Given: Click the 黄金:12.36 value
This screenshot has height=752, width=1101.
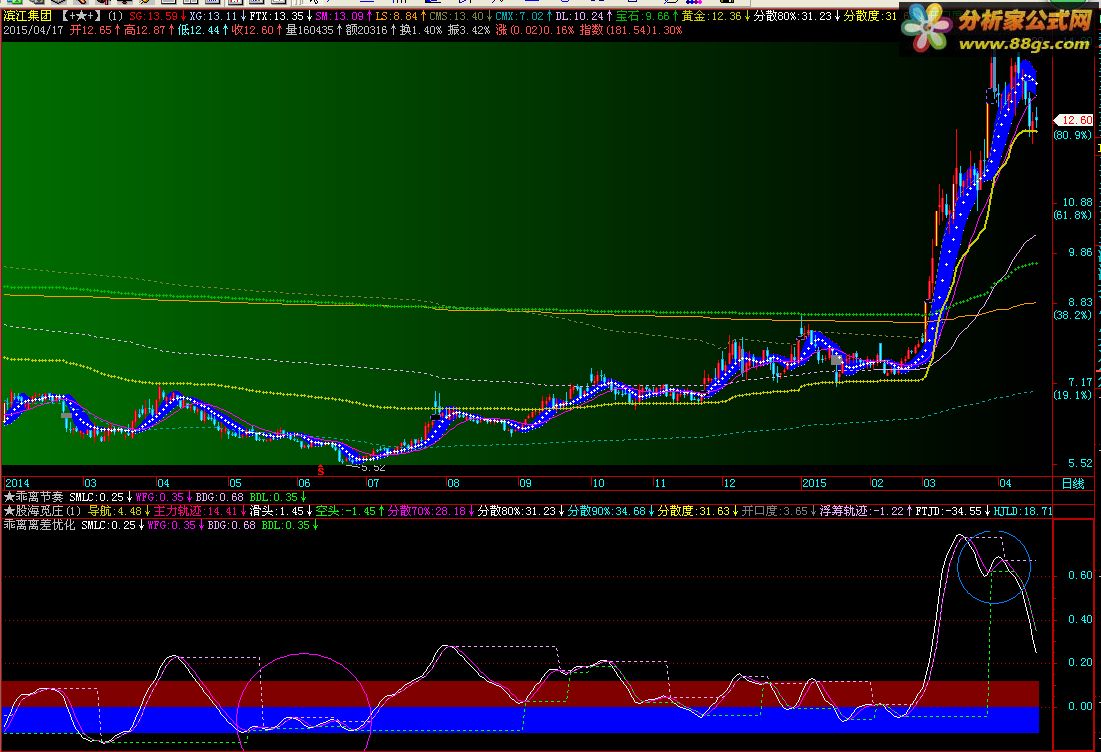Looking at the screenshot, I should (x=711, y=15).
